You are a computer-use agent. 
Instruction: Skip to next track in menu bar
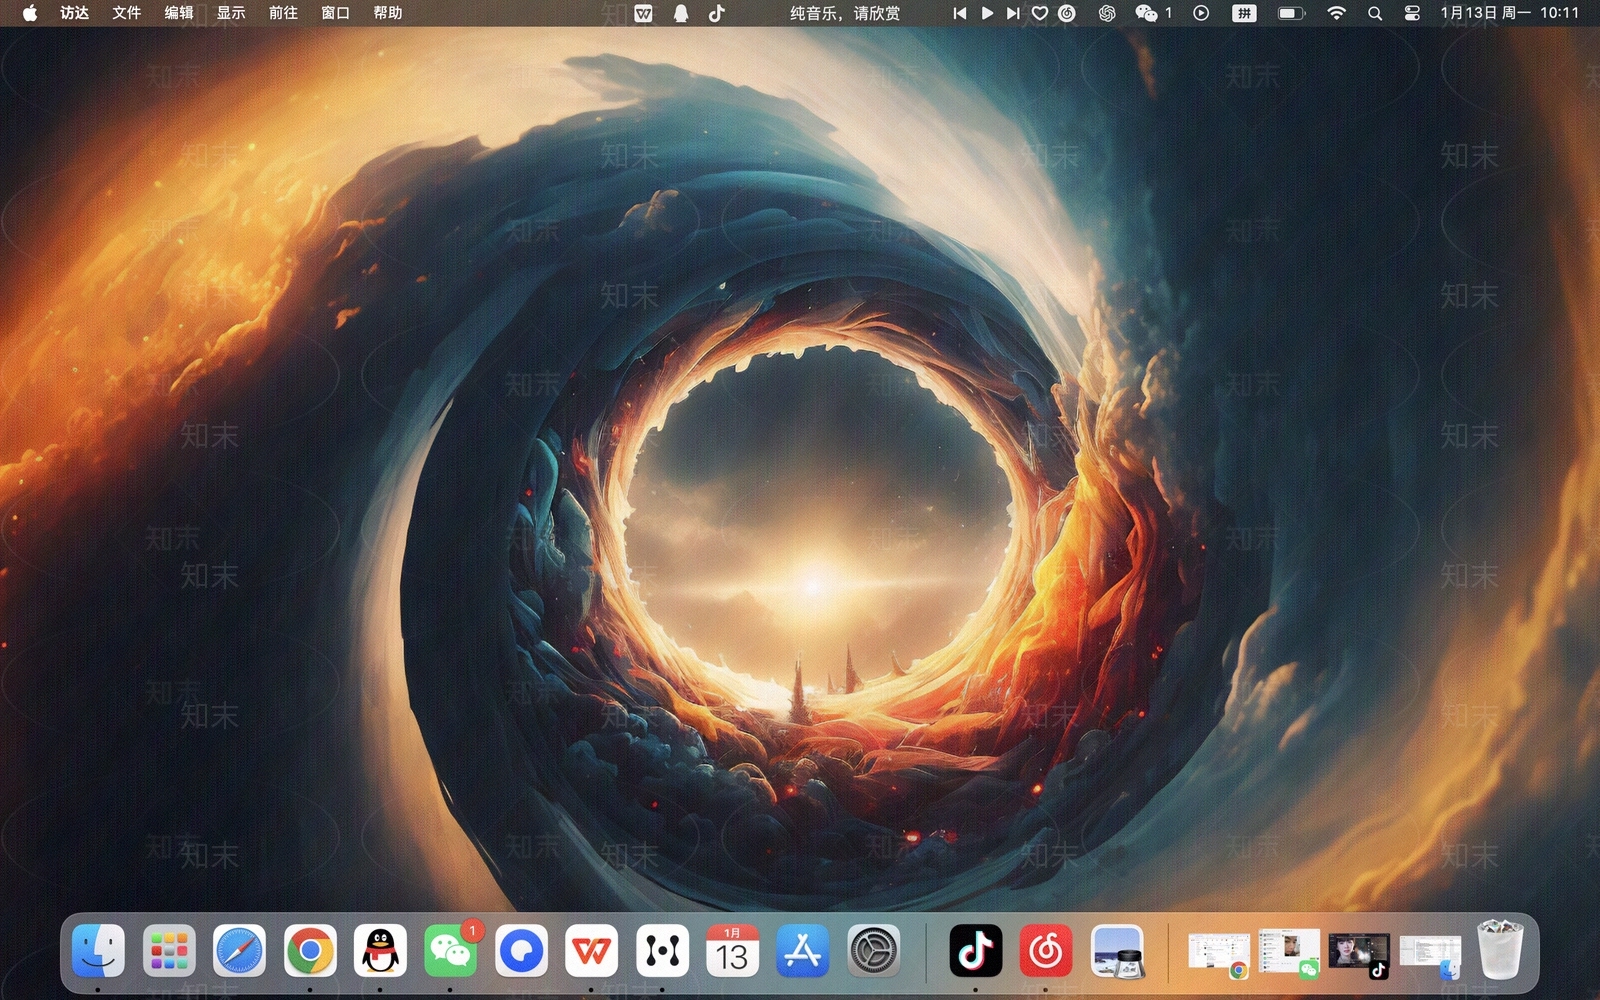click(1013, 13)
